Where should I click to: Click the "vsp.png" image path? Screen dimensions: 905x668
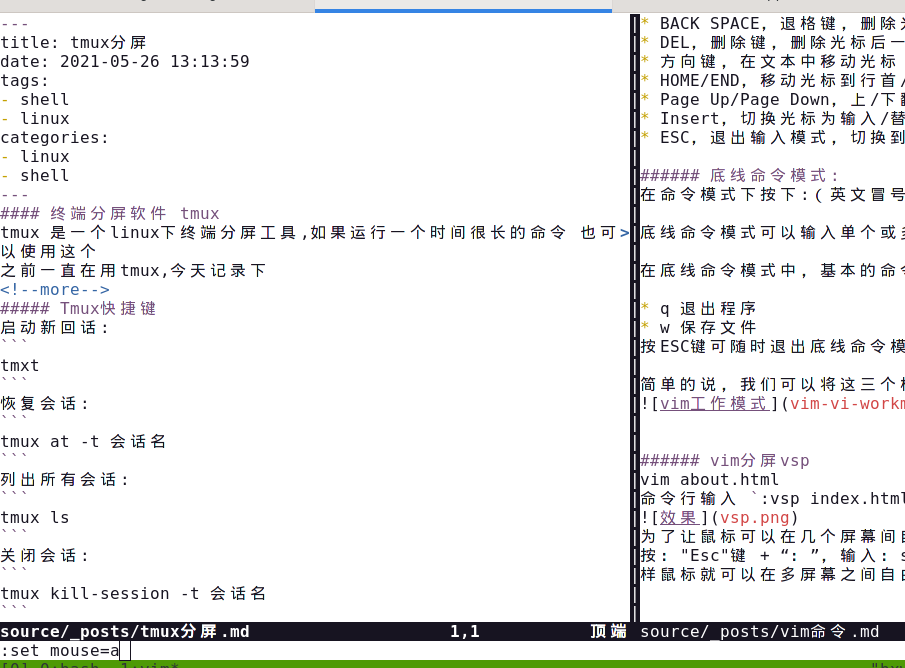point(754,518)
